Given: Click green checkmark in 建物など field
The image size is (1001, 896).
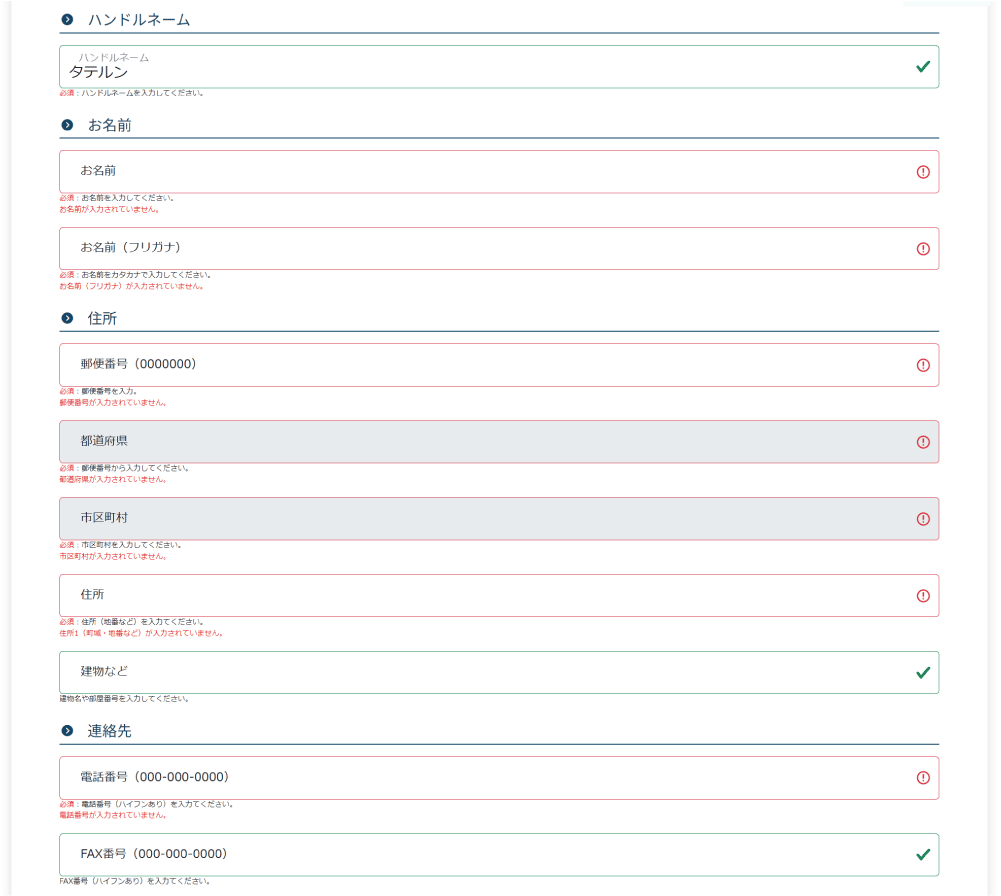Looking at the screenshot, I should (923, 673).
